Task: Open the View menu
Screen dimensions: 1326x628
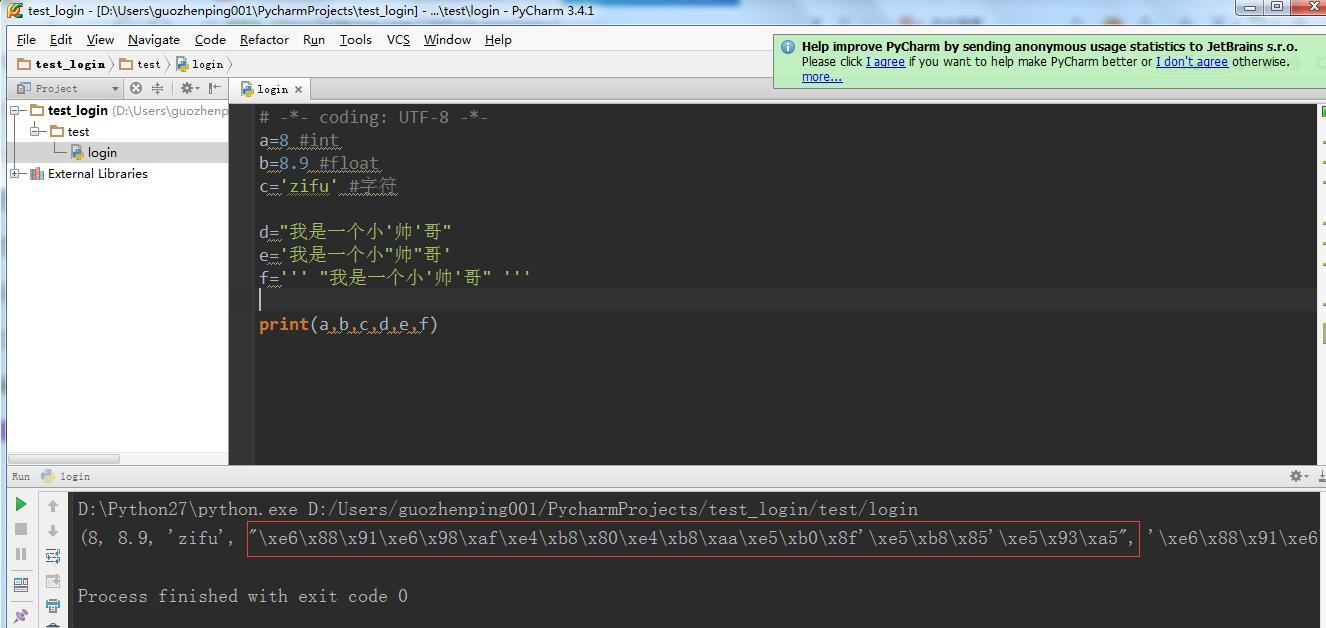Action: 100,39
